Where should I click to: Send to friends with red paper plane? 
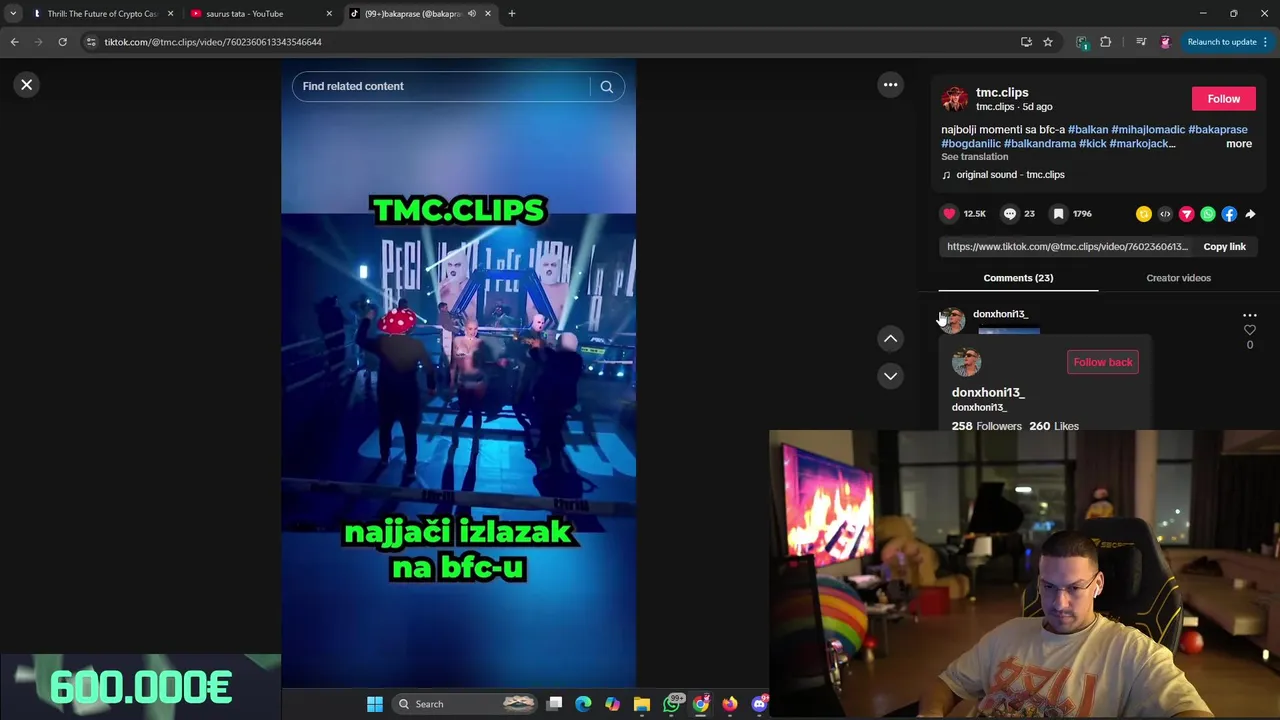[1186, 214]
